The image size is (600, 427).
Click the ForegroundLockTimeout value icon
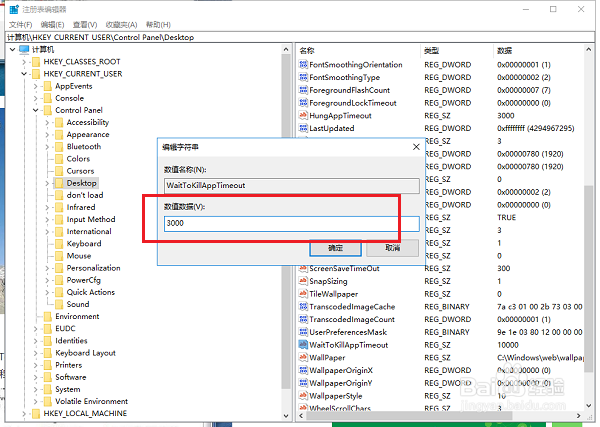click(303, 103)
